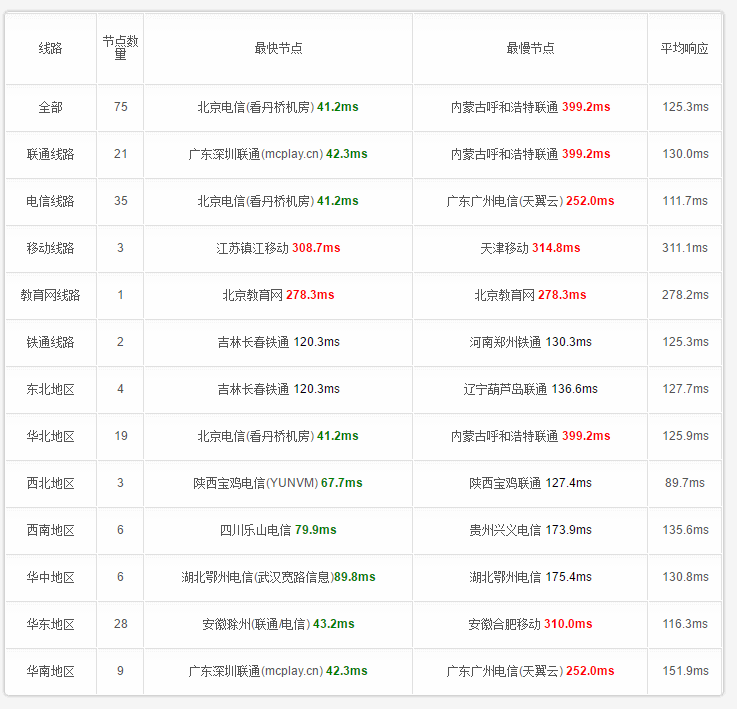Click 安徽合肥移动 310.0ms cell

[530, 624]
